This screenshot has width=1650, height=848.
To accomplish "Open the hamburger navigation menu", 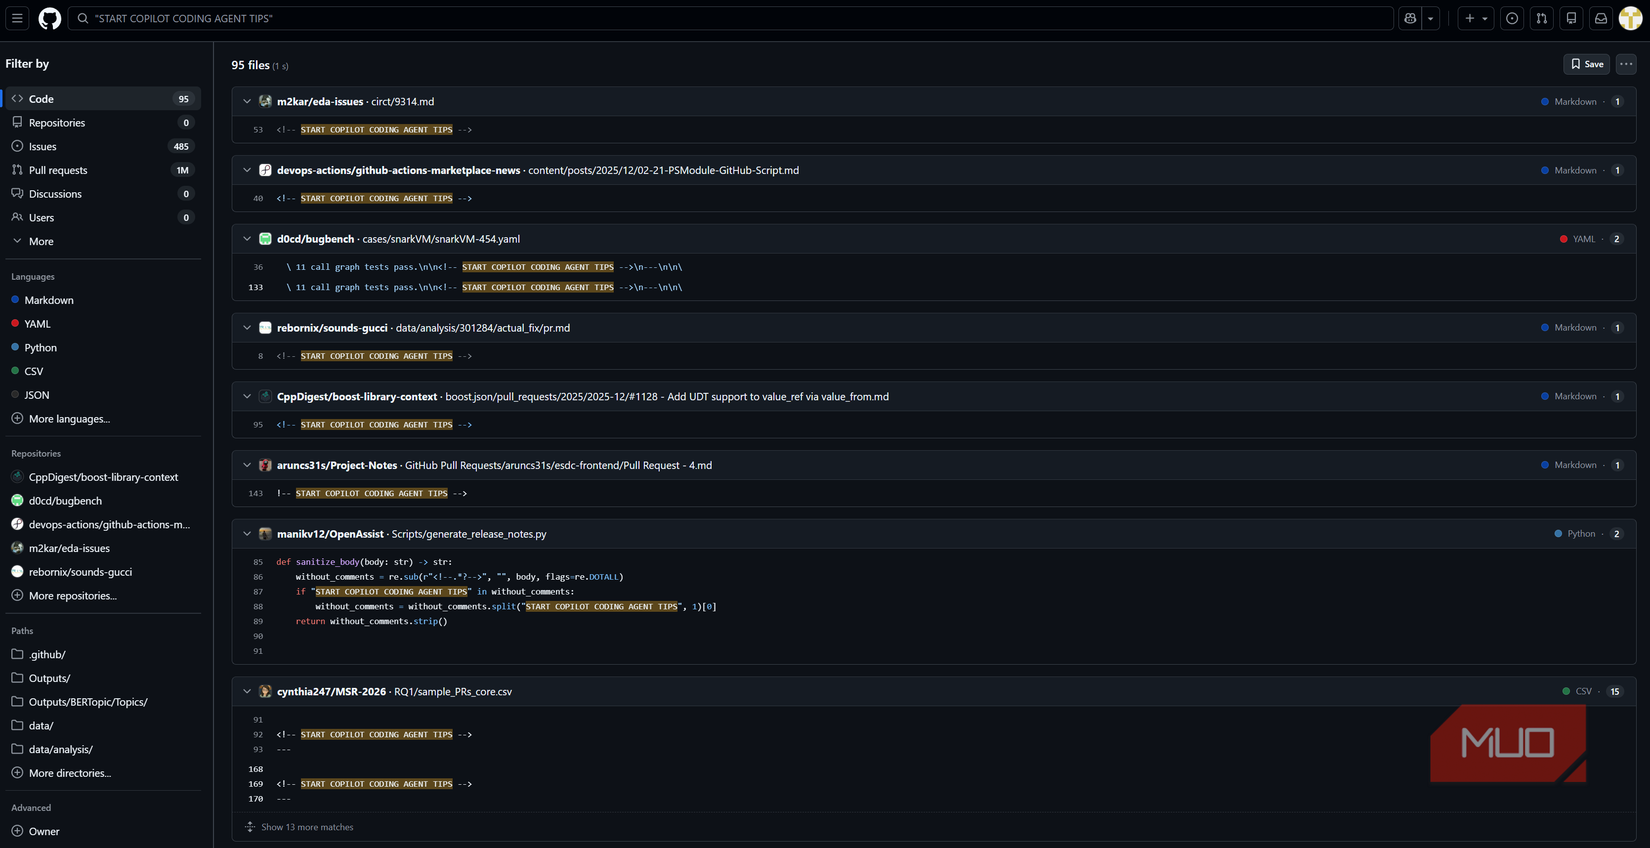I will click(17, 18).
